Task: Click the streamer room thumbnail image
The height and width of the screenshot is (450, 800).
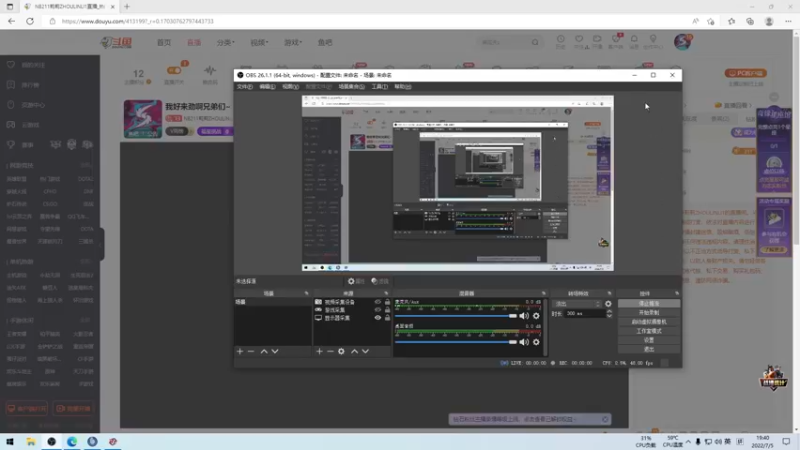Action: click(x=143, y=119)
